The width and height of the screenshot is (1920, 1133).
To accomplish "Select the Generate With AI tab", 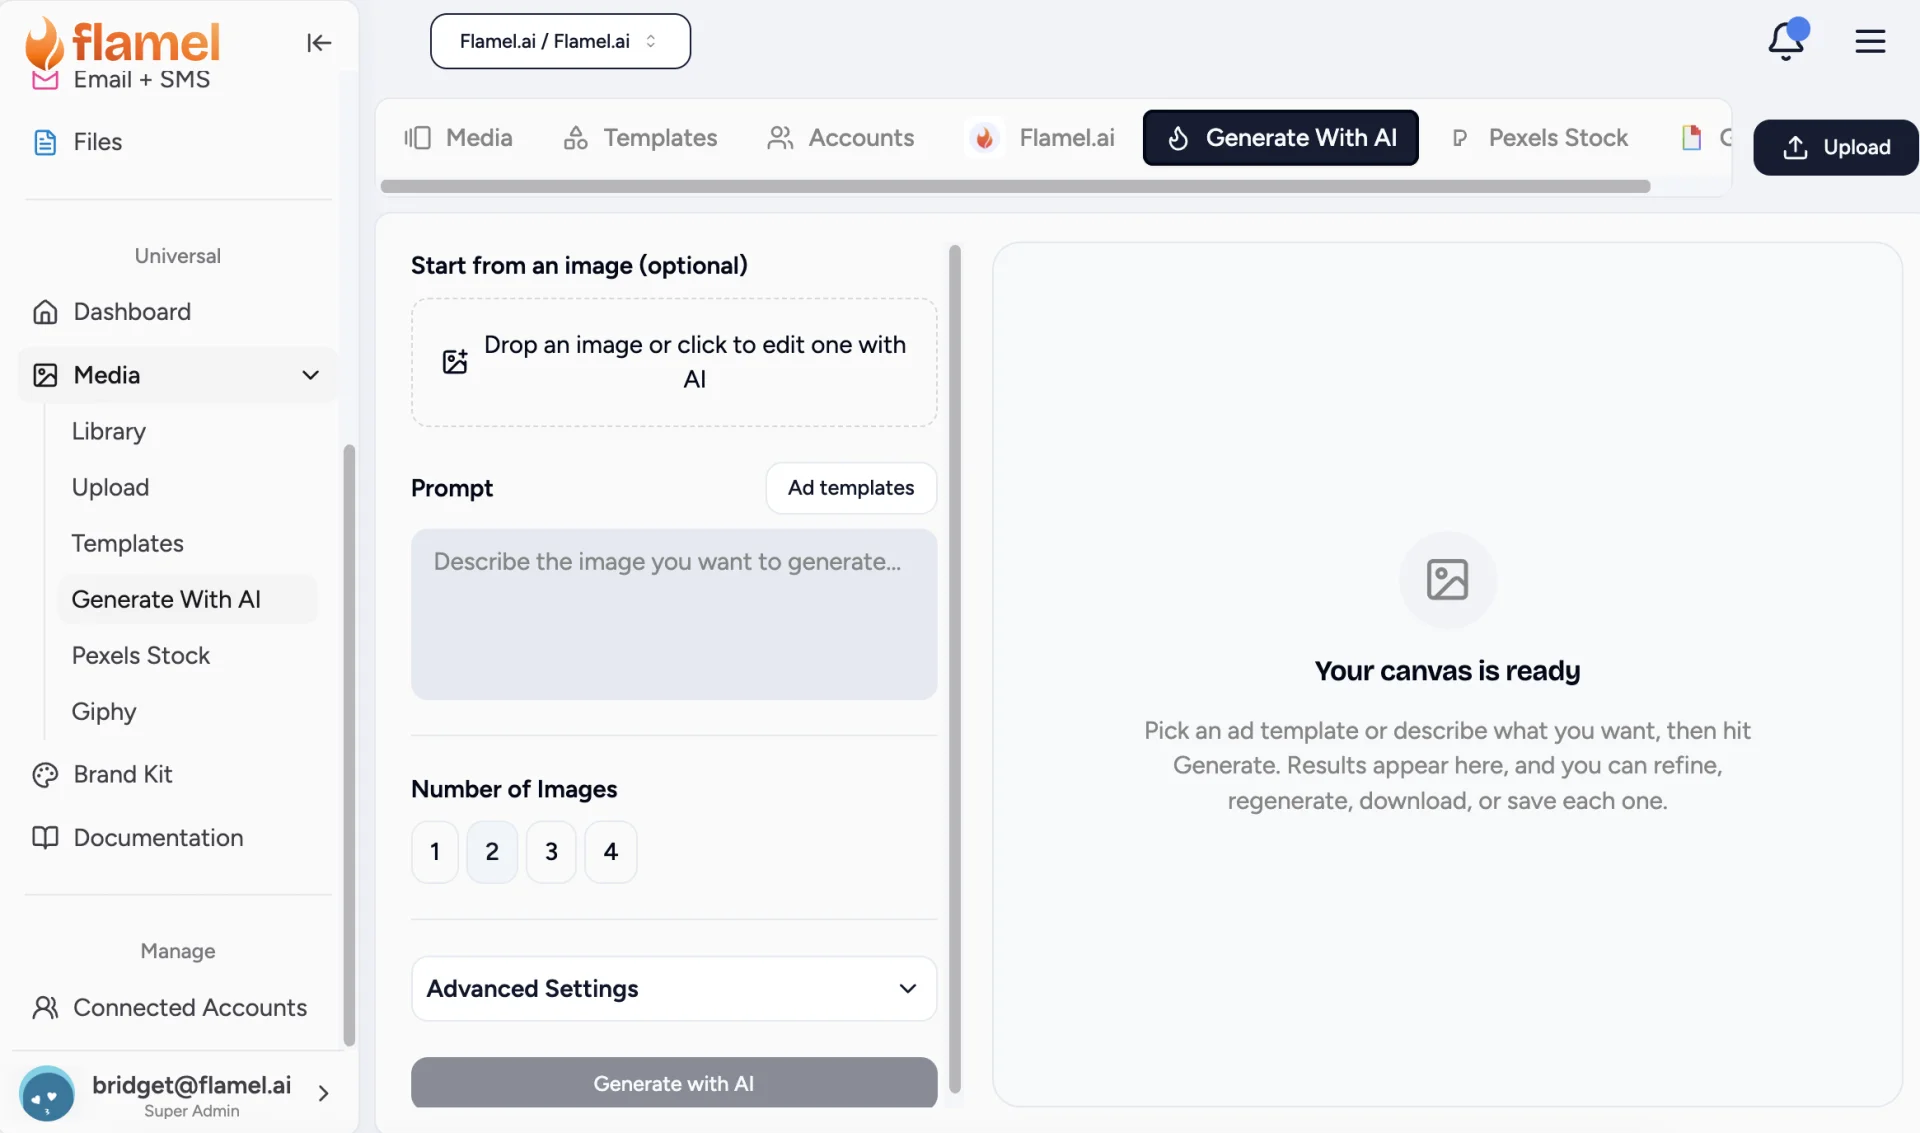I will (1281, 138).
